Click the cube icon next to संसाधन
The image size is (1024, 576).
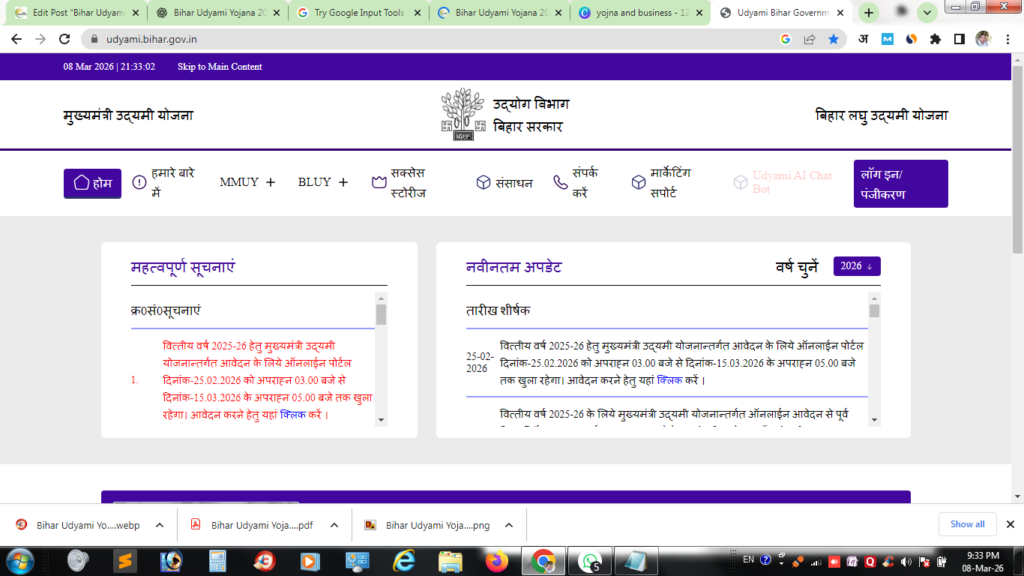click(x=483, y=183)
